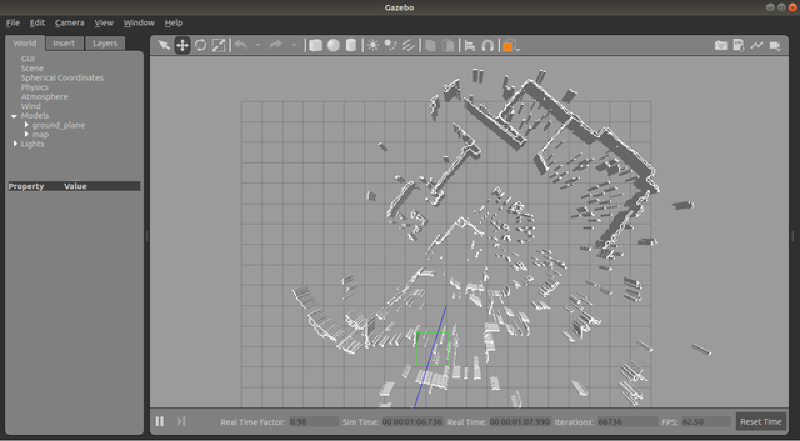Click the Paste icon in toolbar
The height and width of the screenshot is (441, 800).
pos(447,45)
